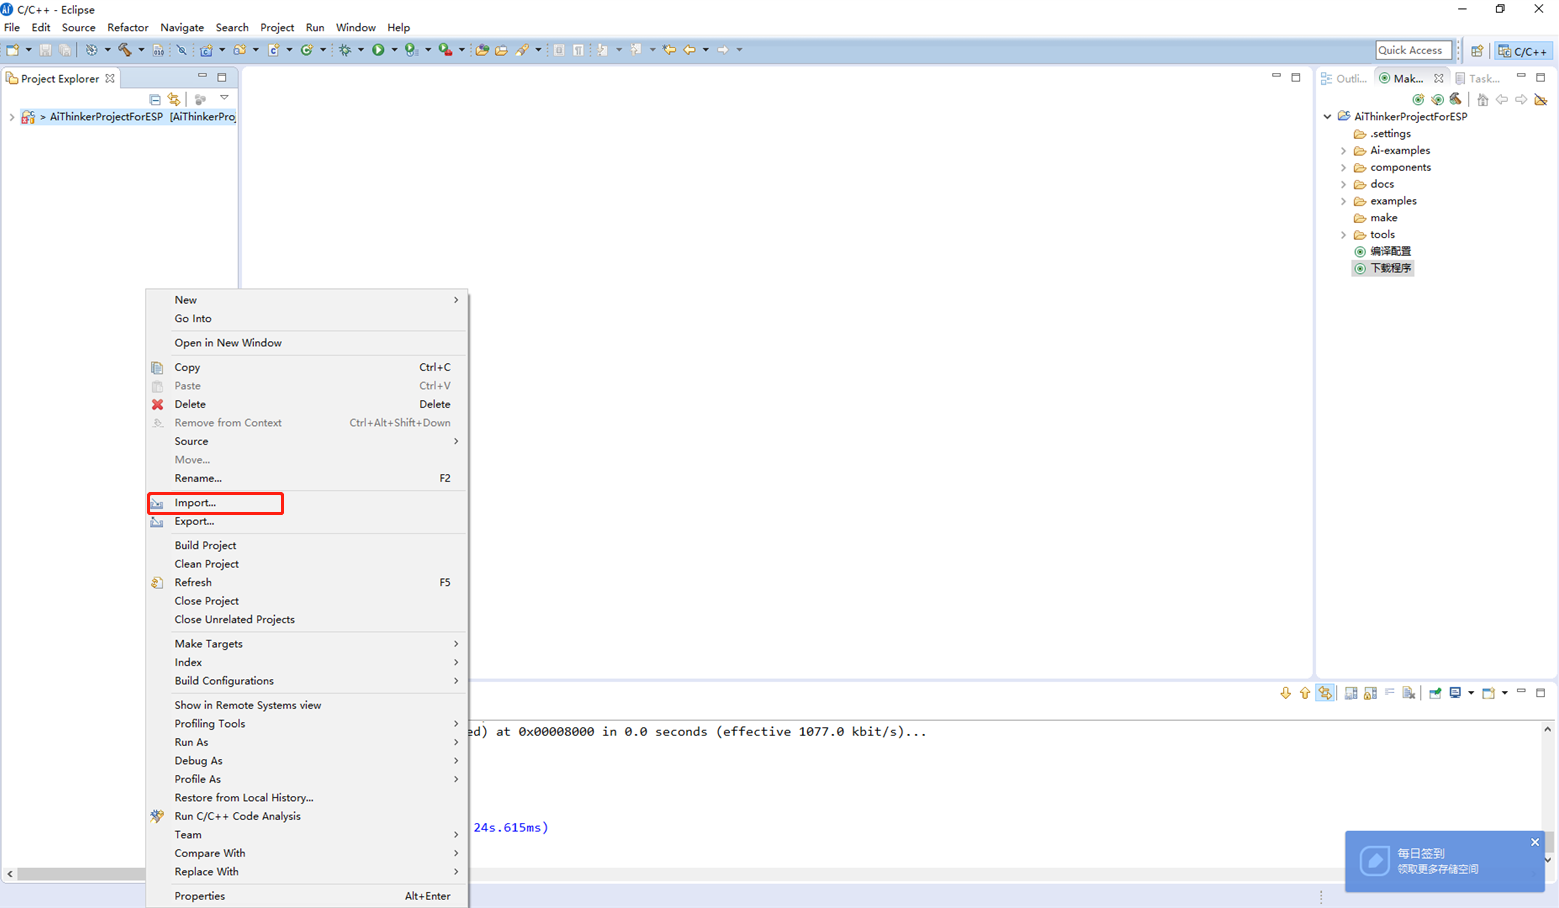Click the Quick Access search field
Viewport: 1559px width, 908px height.
(x=1413, y=50)
